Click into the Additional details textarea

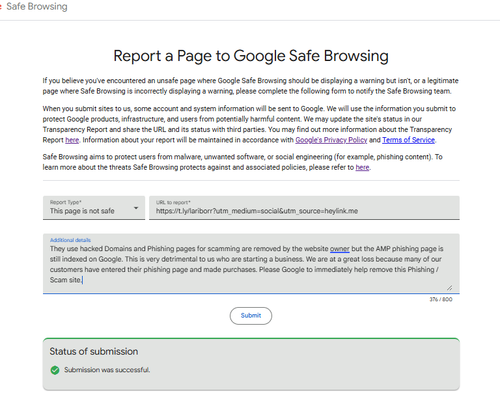(251, 264)
